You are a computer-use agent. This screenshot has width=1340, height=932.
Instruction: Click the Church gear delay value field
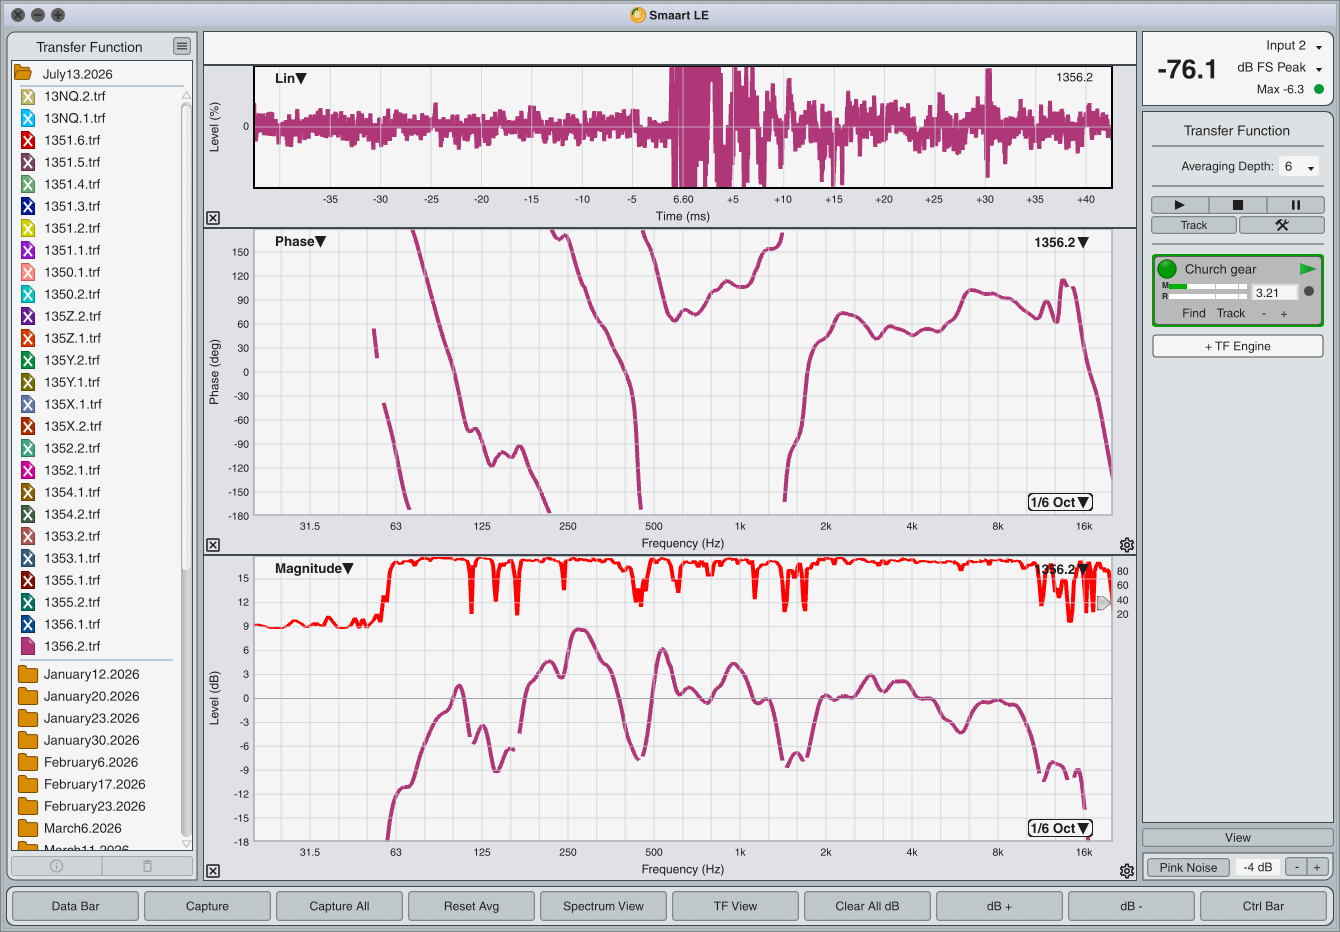(x=1275, y=293)
